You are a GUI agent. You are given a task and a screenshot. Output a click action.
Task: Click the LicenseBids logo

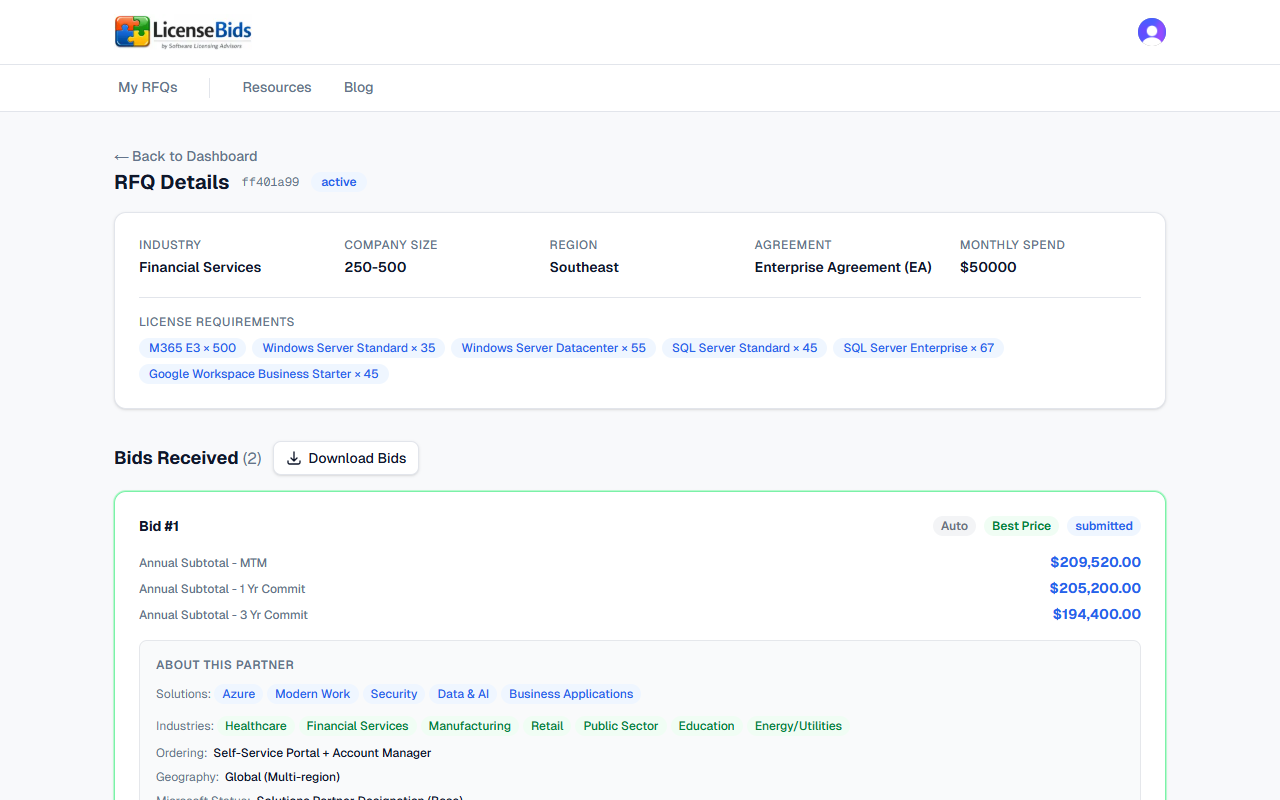pos(183,32)
